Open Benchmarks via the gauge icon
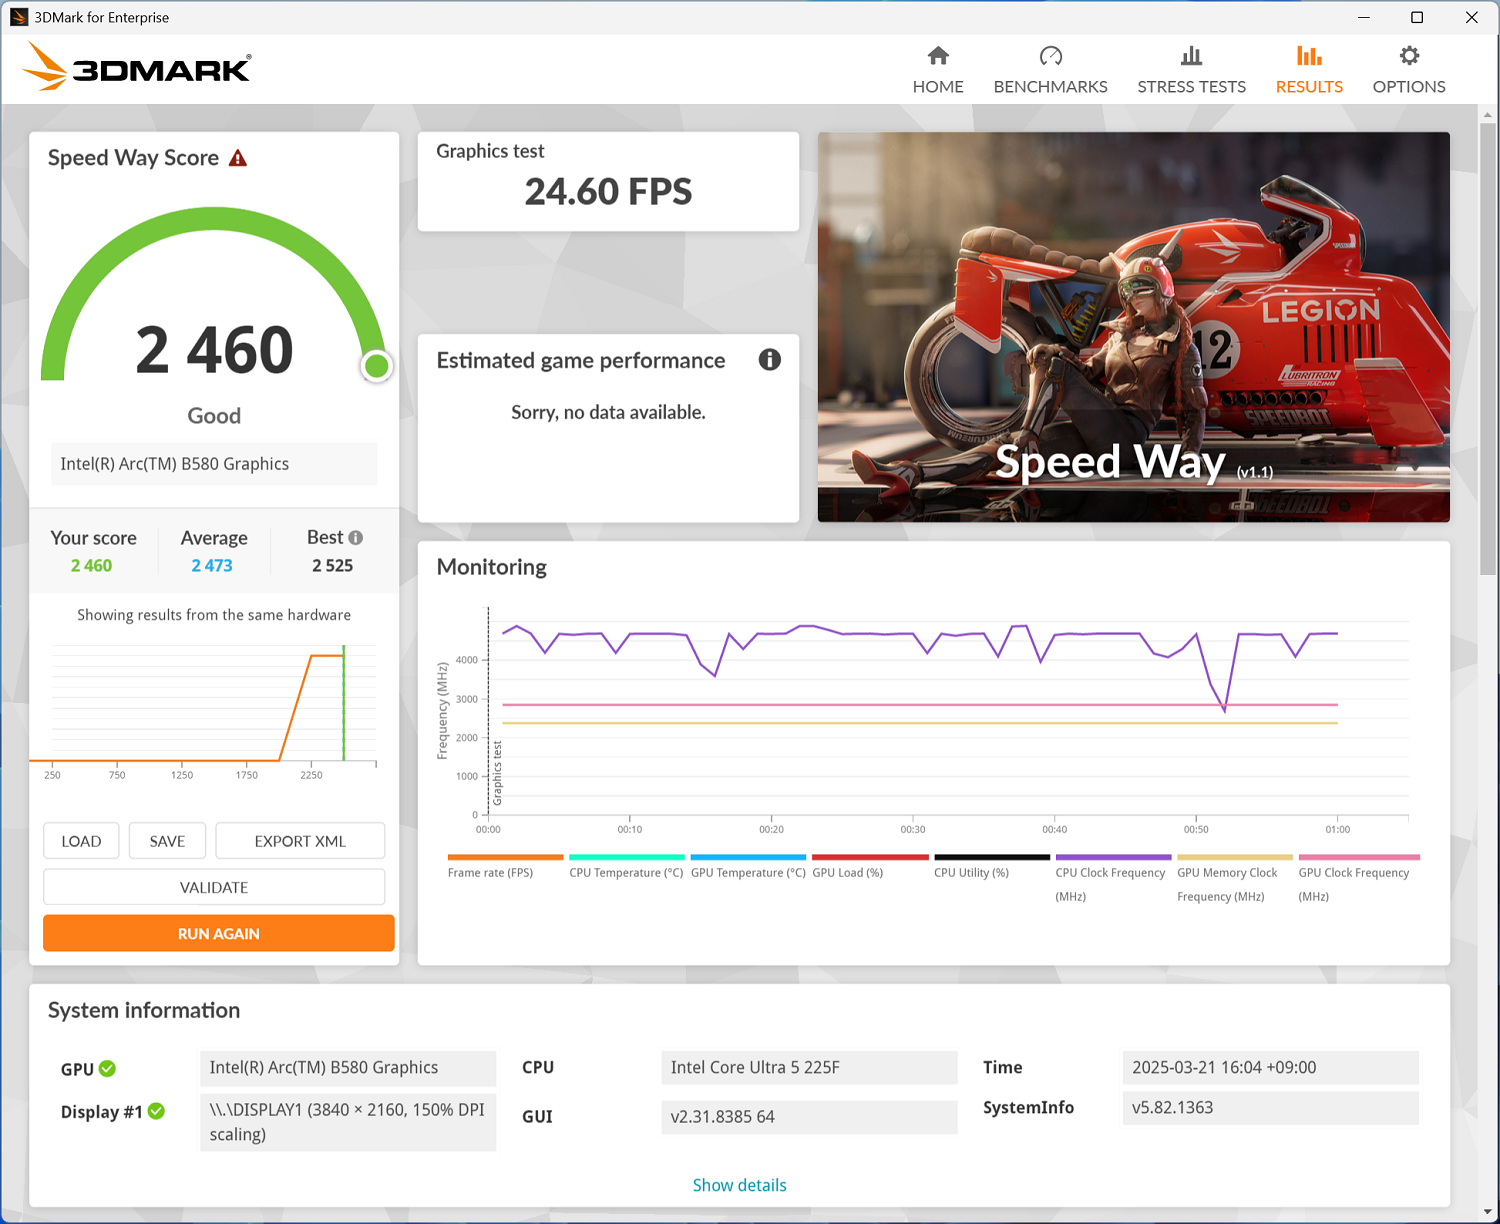1500x1224 pixels. point(1050,56)
